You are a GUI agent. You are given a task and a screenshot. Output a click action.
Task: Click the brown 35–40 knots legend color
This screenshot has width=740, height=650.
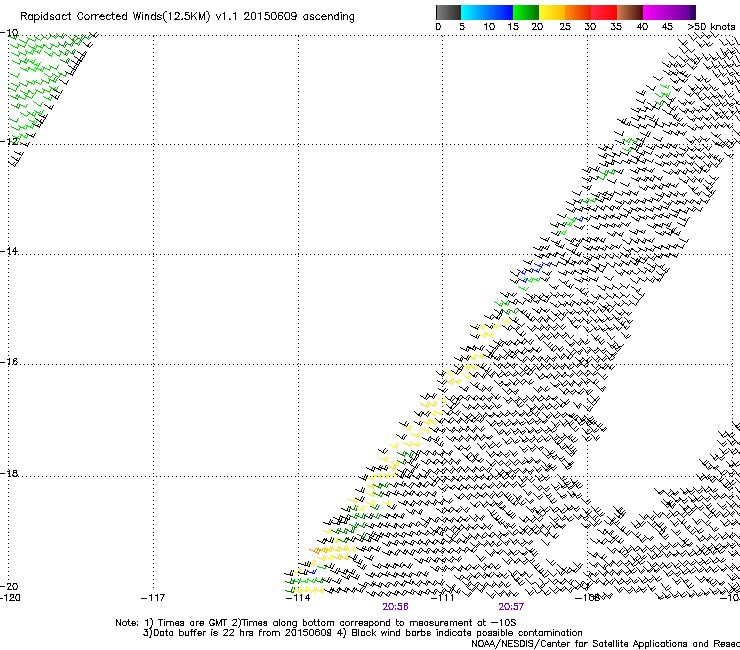point(630,12)
